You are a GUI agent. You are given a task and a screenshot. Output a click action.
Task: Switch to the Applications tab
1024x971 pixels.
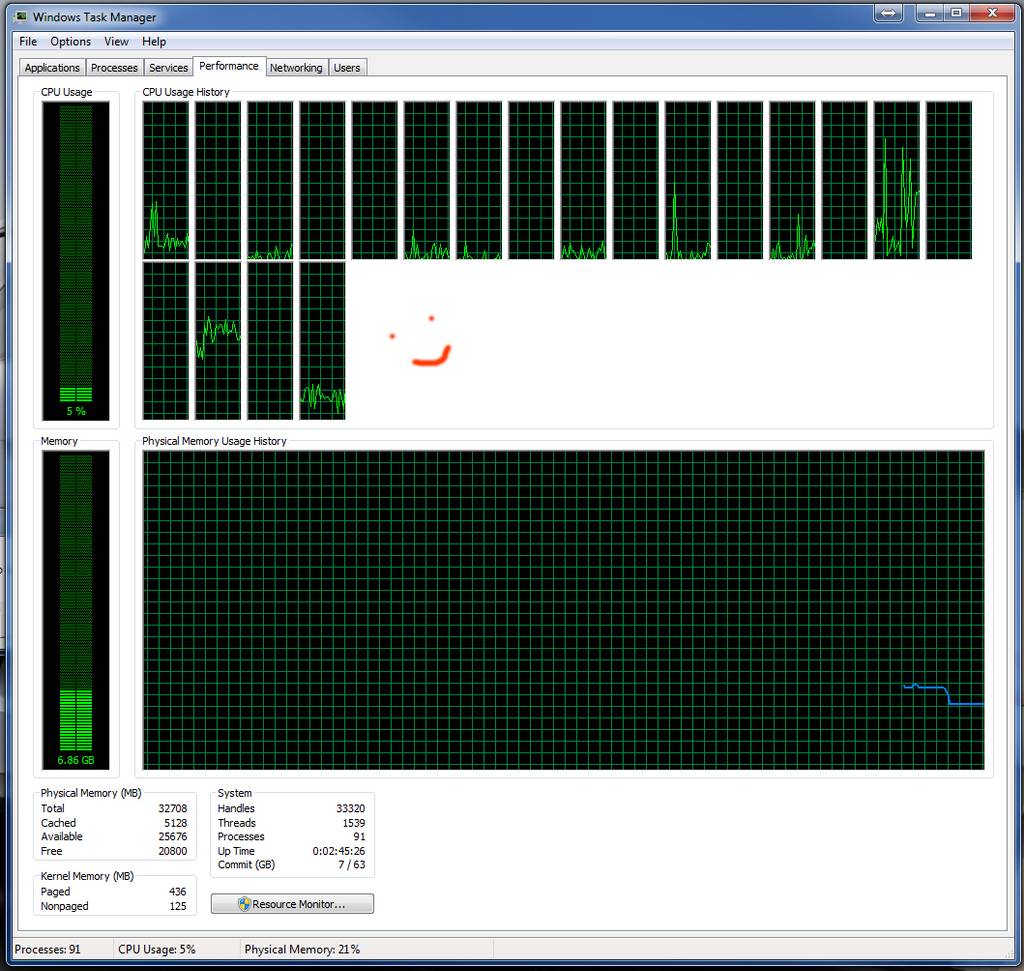click(x=52, y=67)
